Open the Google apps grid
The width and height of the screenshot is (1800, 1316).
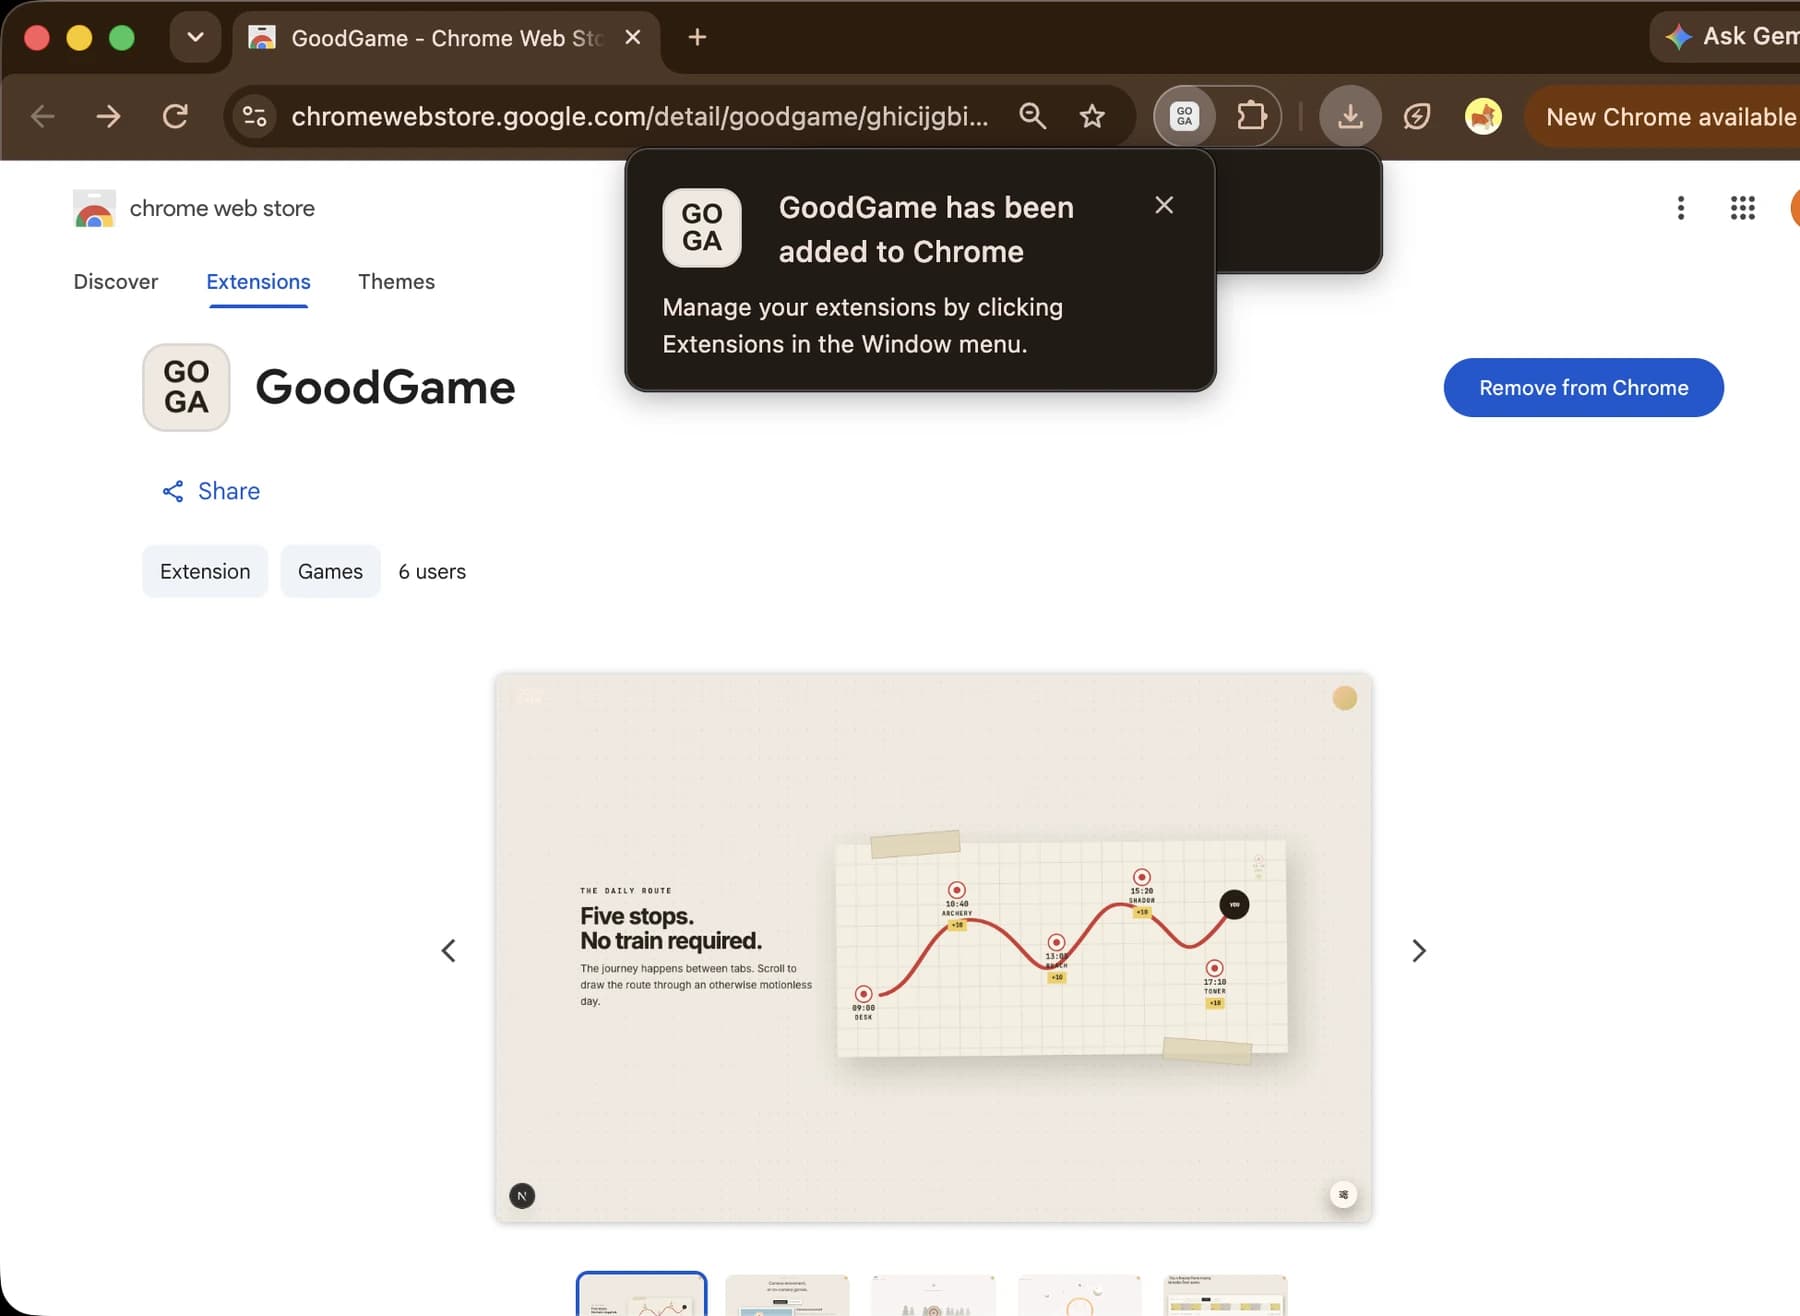(1743, 208)
